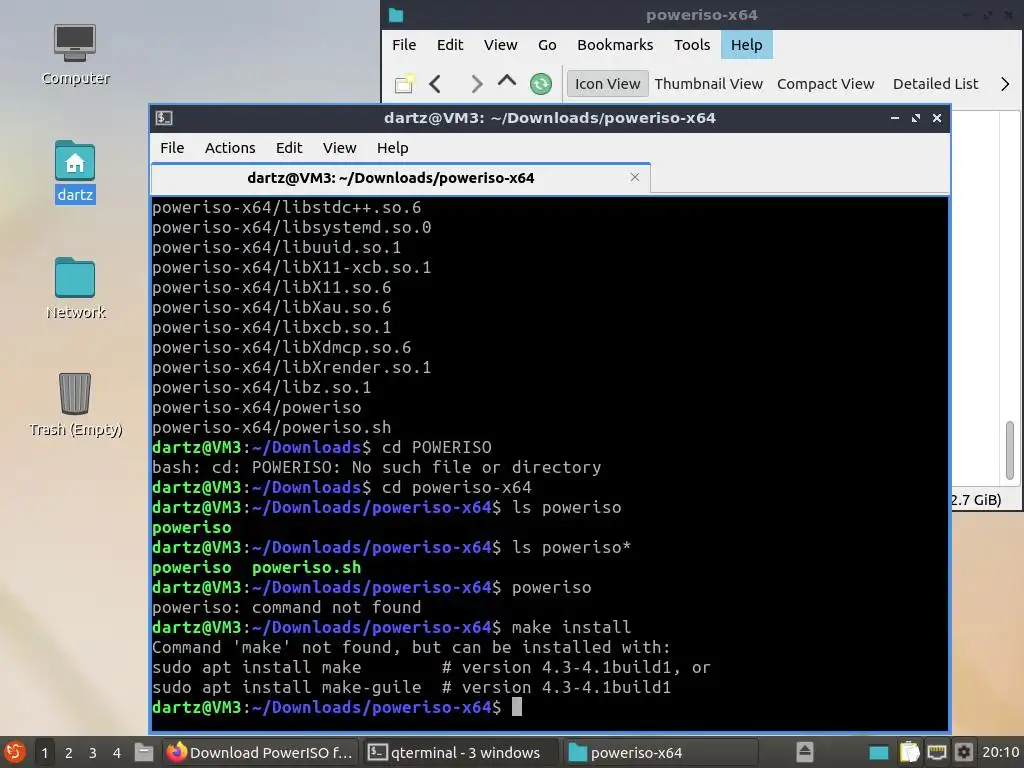Switch to Compact View
This screenshot has height=768, width=1024.
coord(825,84)
